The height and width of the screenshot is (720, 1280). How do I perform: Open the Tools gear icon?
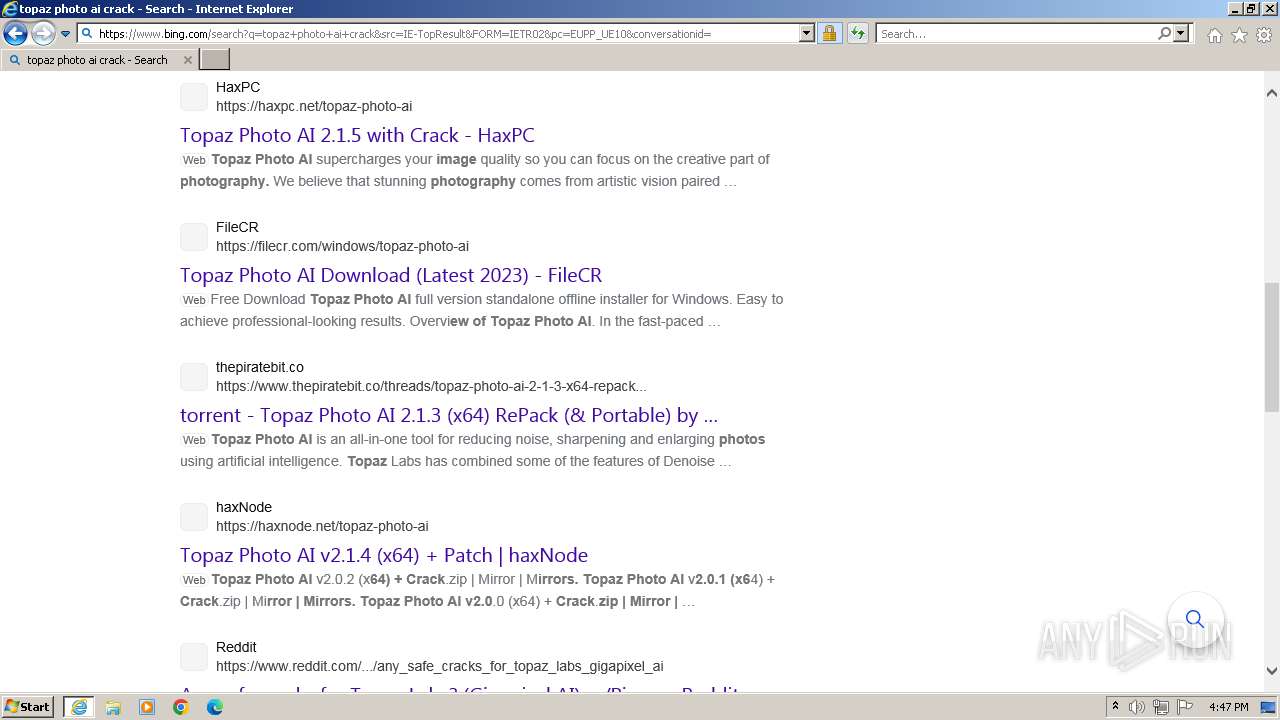coord(1264,35)
